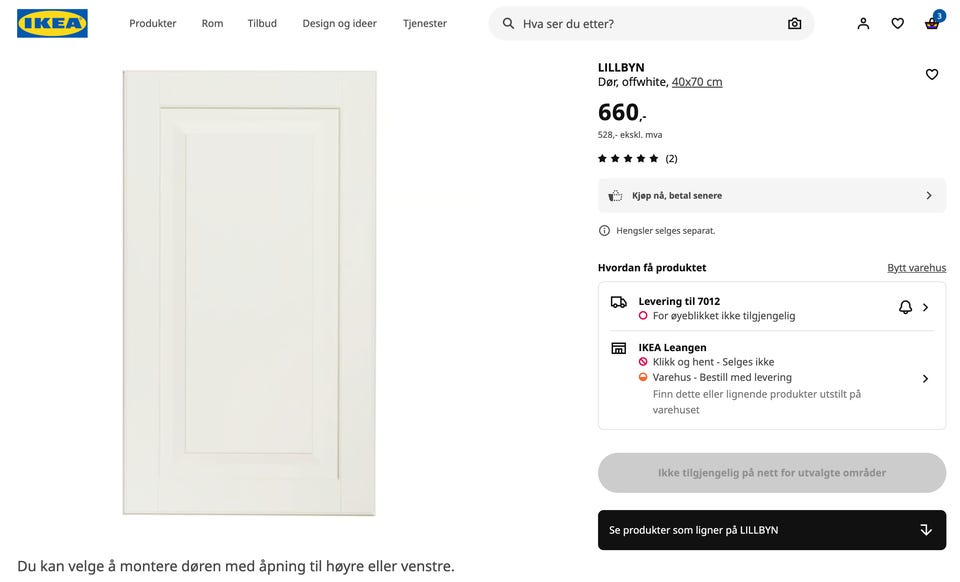Click the magnifying glass search icon
960x582 pixels.
point(508,23)
